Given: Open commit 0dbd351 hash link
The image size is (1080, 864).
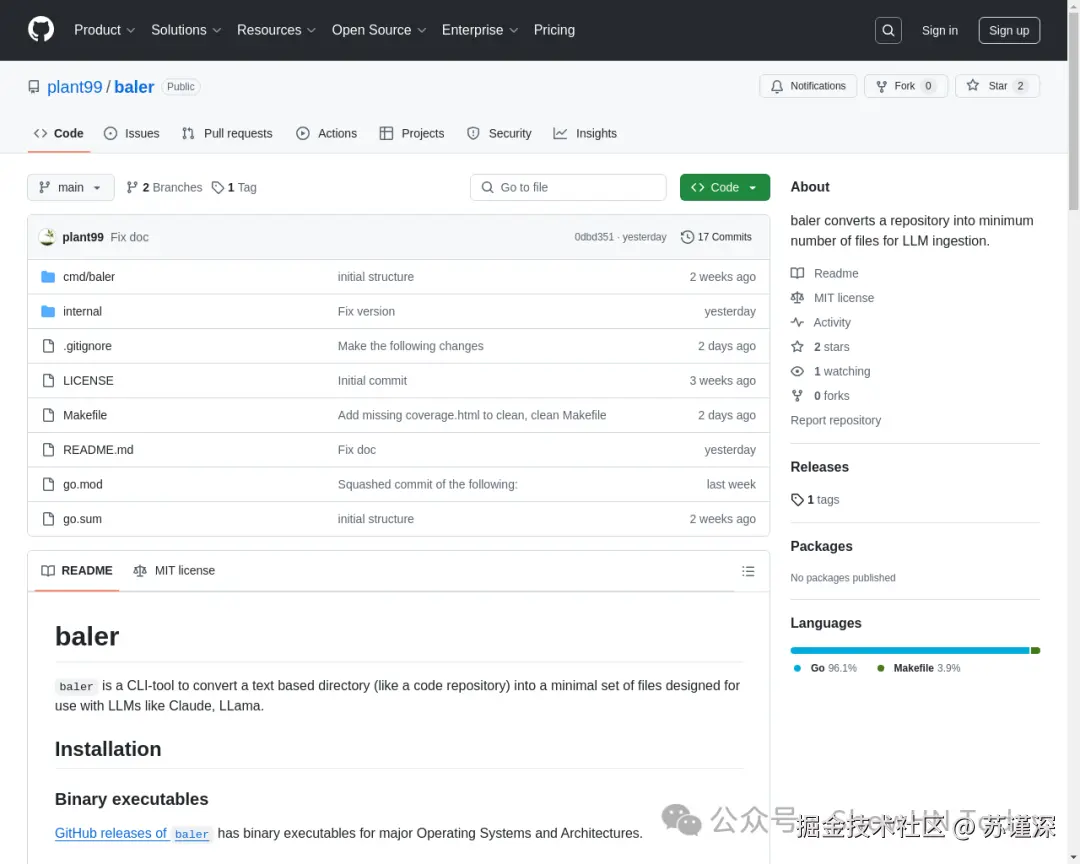Looking at the screenshot, I should pos(594,237).
